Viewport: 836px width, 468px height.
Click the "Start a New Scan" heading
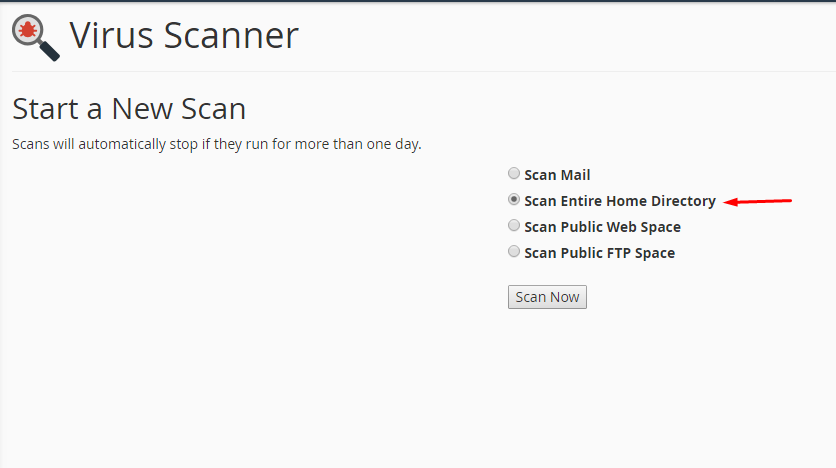click(129, 109)
